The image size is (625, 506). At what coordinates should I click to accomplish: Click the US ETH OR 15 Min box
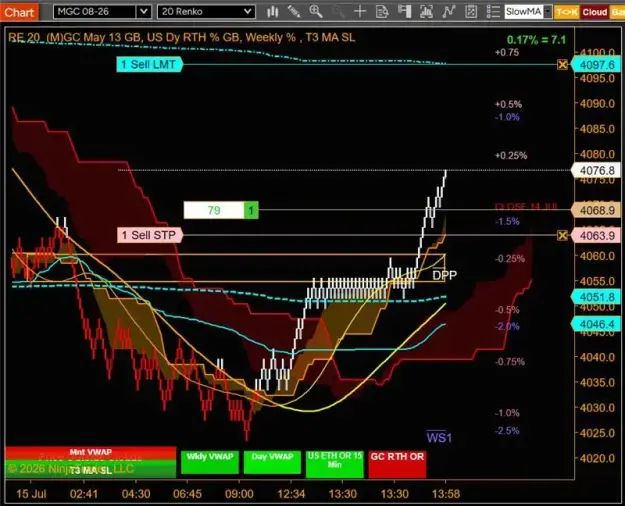335,464
